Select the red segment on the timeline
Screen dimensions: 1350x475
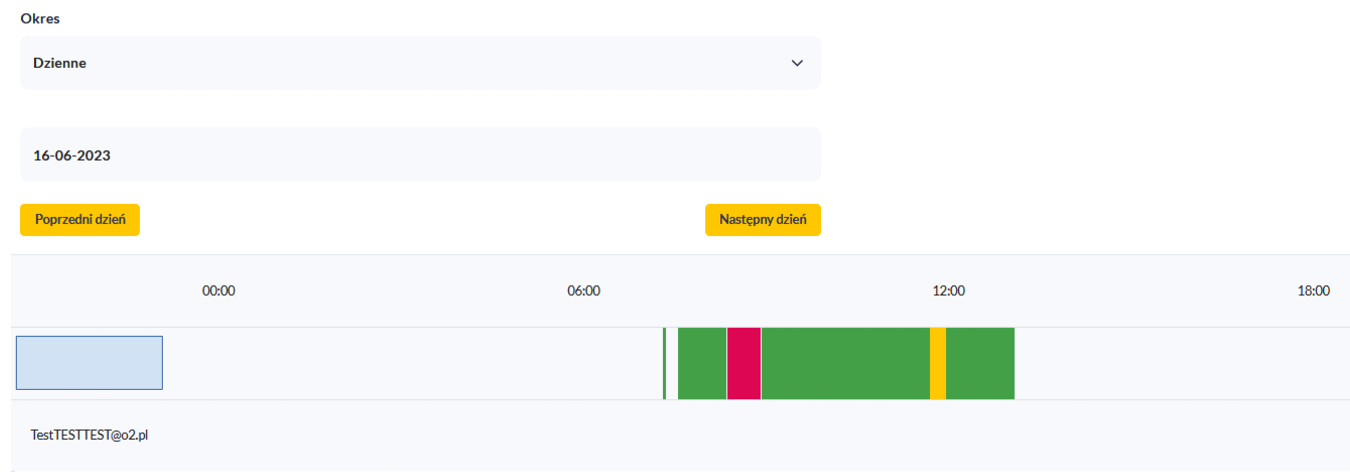pos(744,363)
